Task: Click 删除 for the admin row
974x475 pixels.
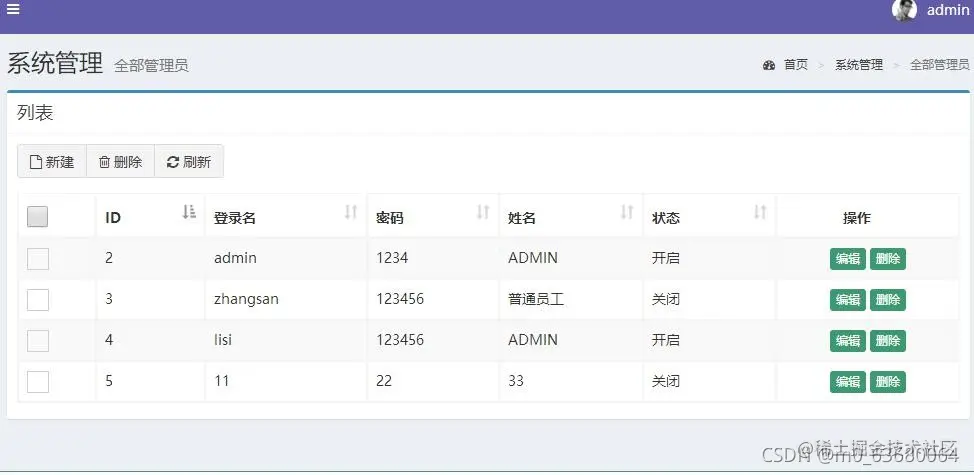Action: click(888, 259)
